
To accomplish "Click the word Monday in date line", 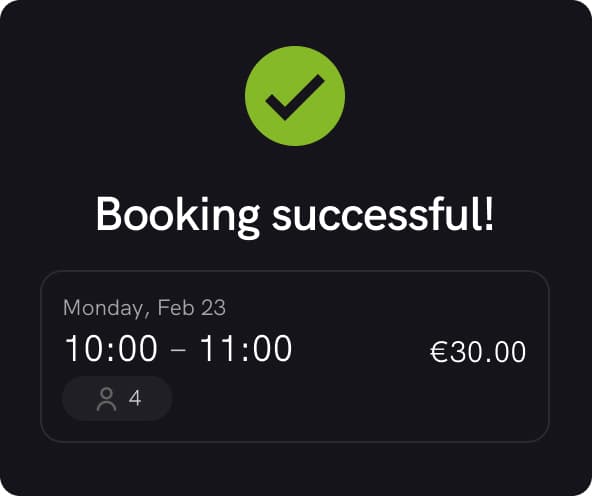I will coord(102,308).
